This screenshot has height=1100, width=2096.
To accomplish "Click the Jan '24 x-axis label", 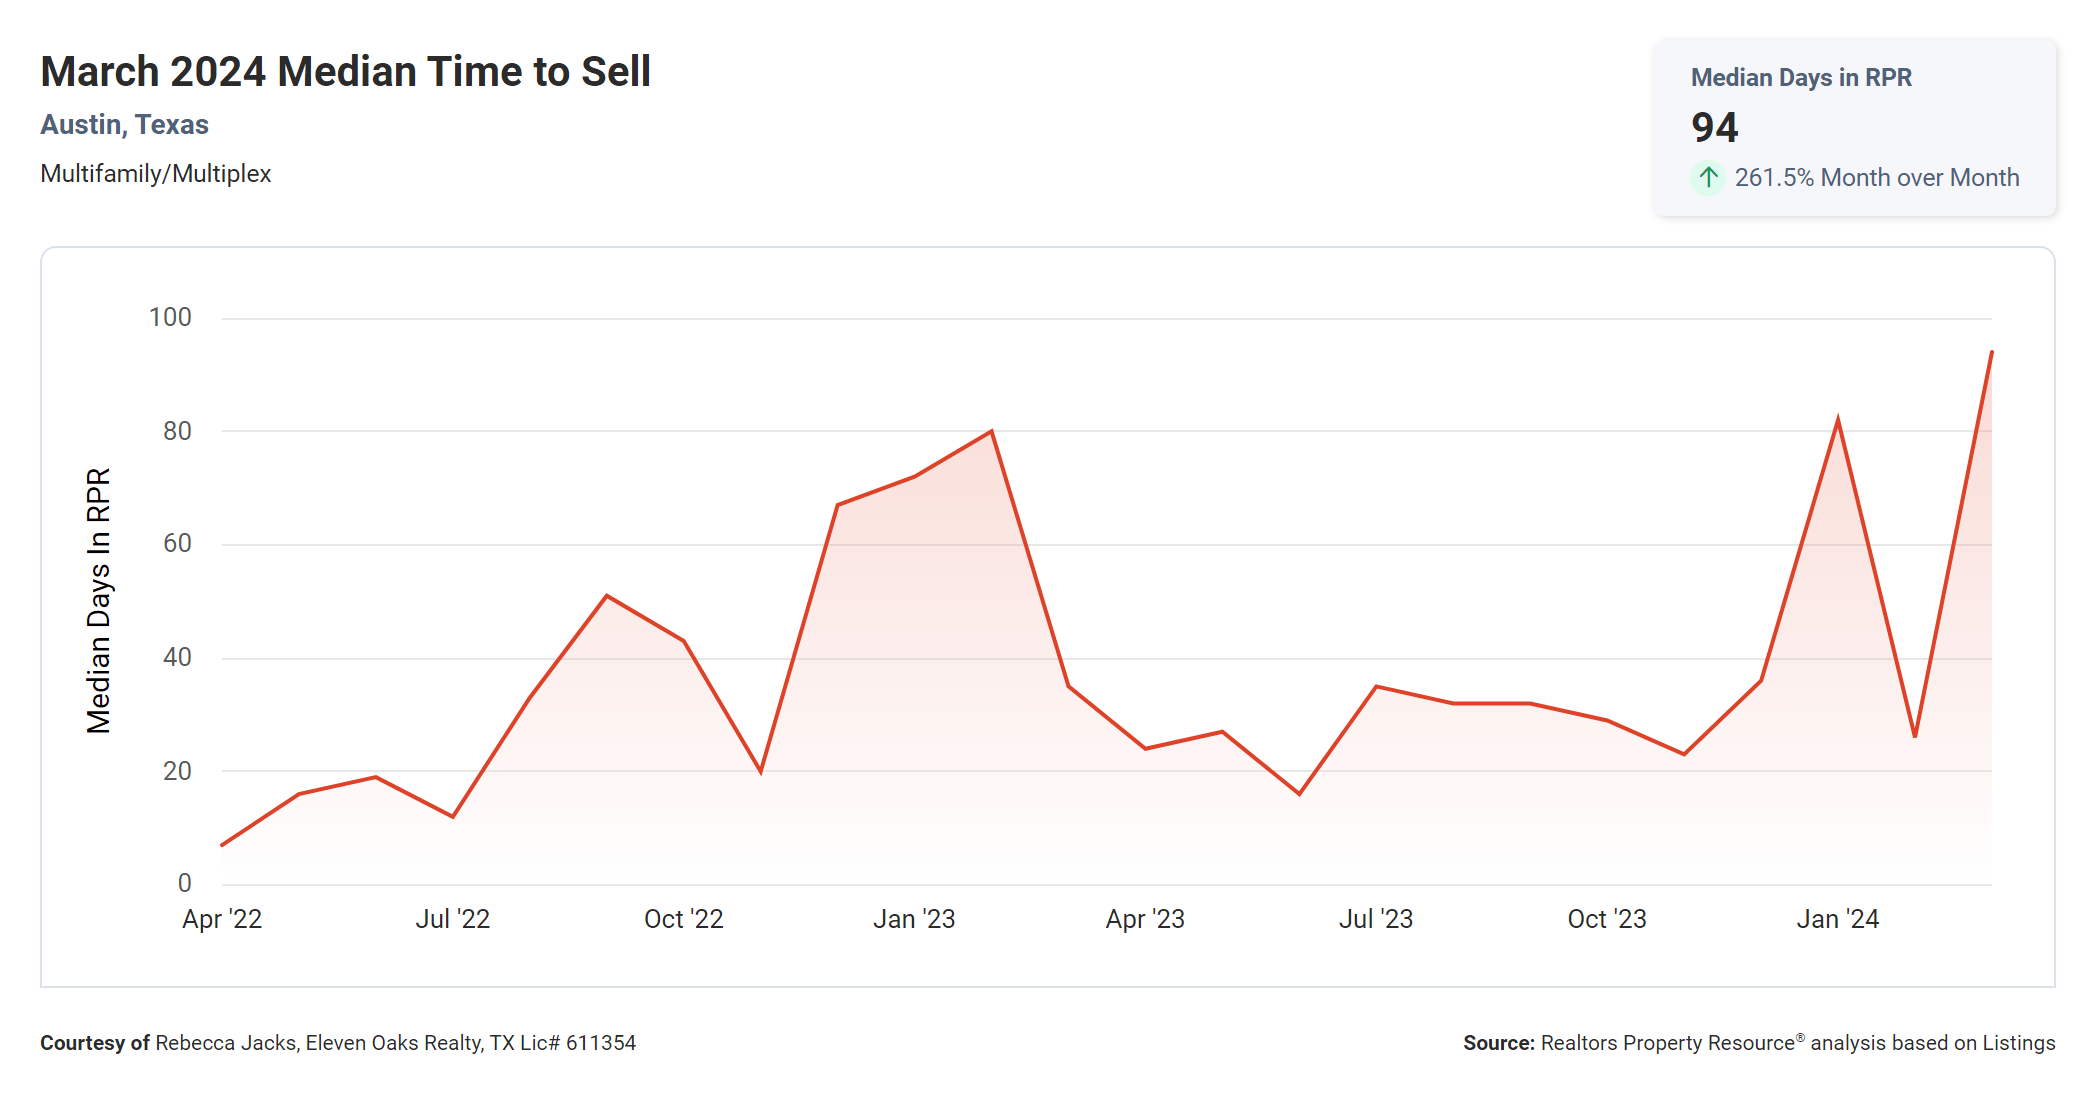I will coord(1837,919).
